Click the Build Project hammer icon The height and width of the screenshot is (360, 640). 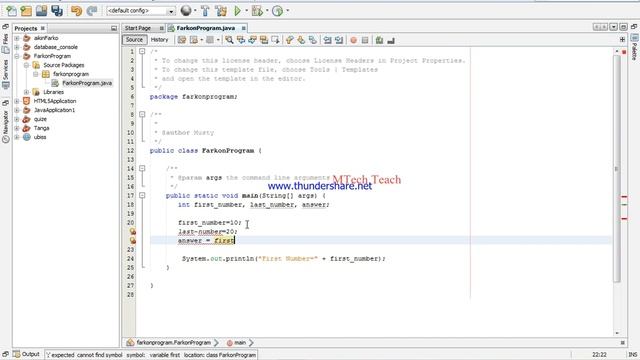205,11
